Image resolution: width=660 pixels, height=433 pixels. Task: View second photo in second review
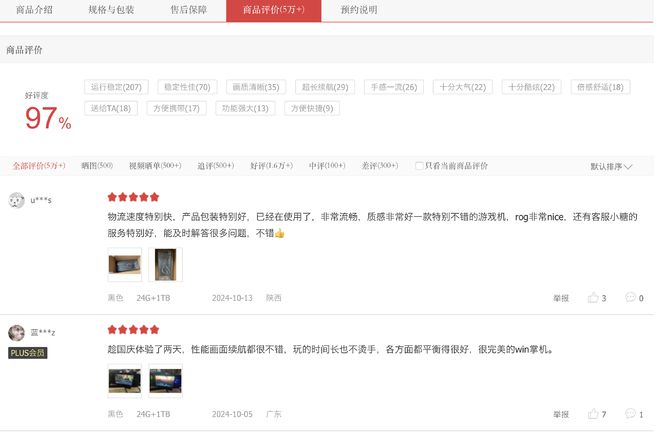point(165,381)
